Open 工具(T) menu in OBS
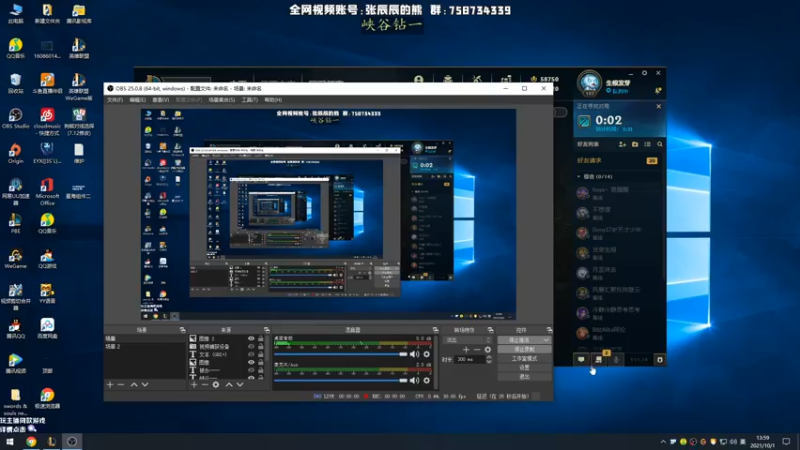Viewport: 800px width, 450px height. click(249, 100)
